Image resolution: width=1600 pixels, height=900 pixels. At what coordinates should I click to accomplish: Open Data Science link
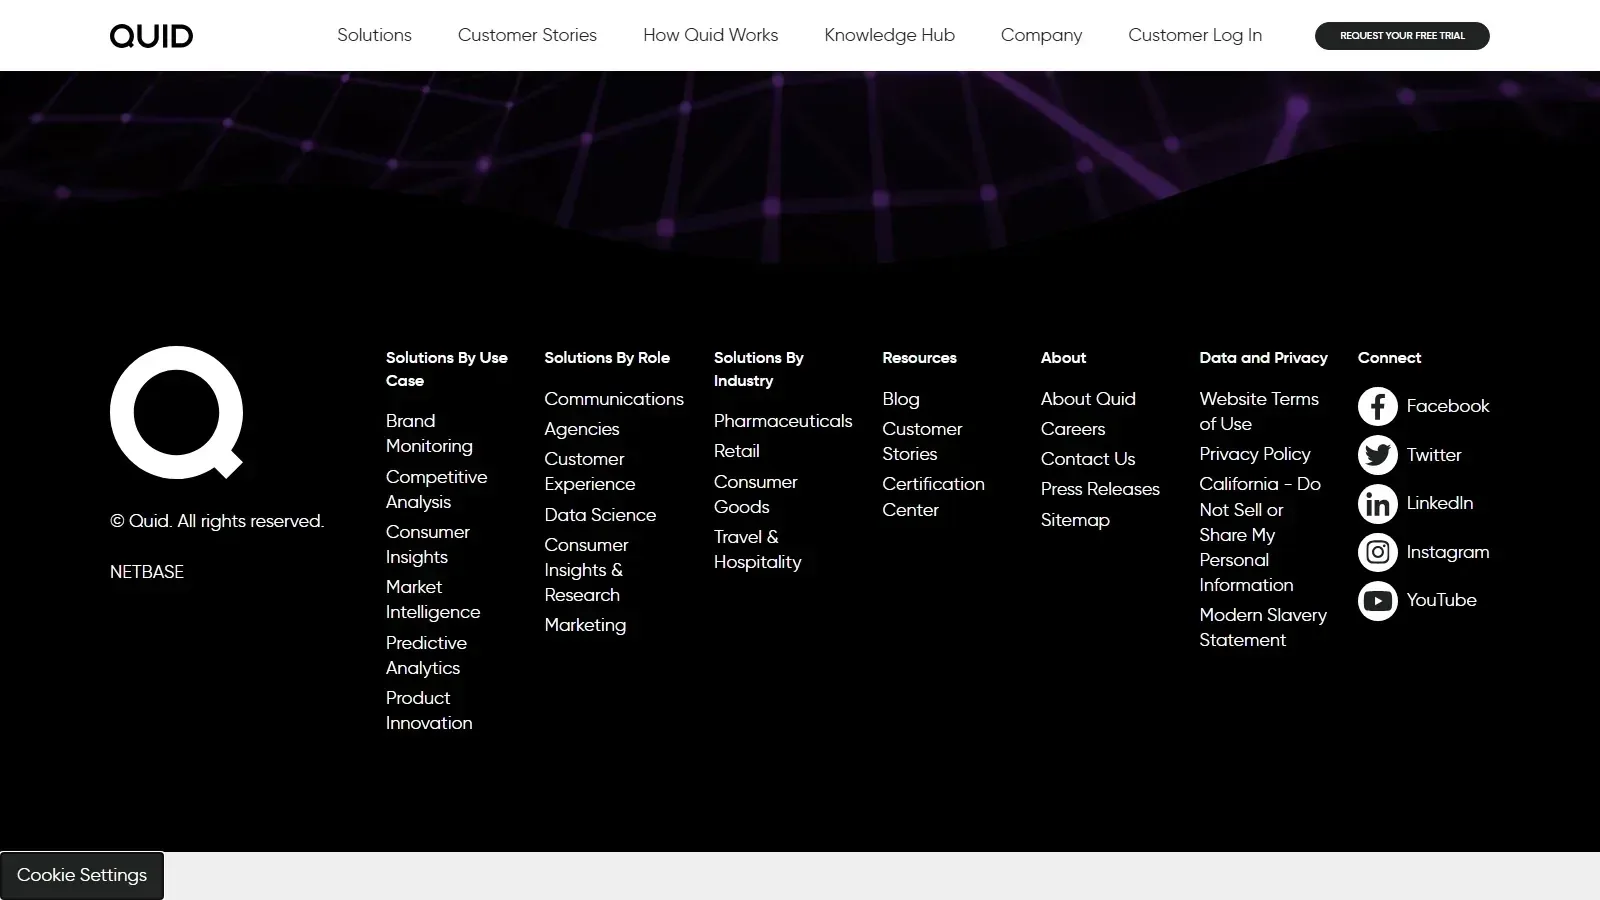pos(600,515)
